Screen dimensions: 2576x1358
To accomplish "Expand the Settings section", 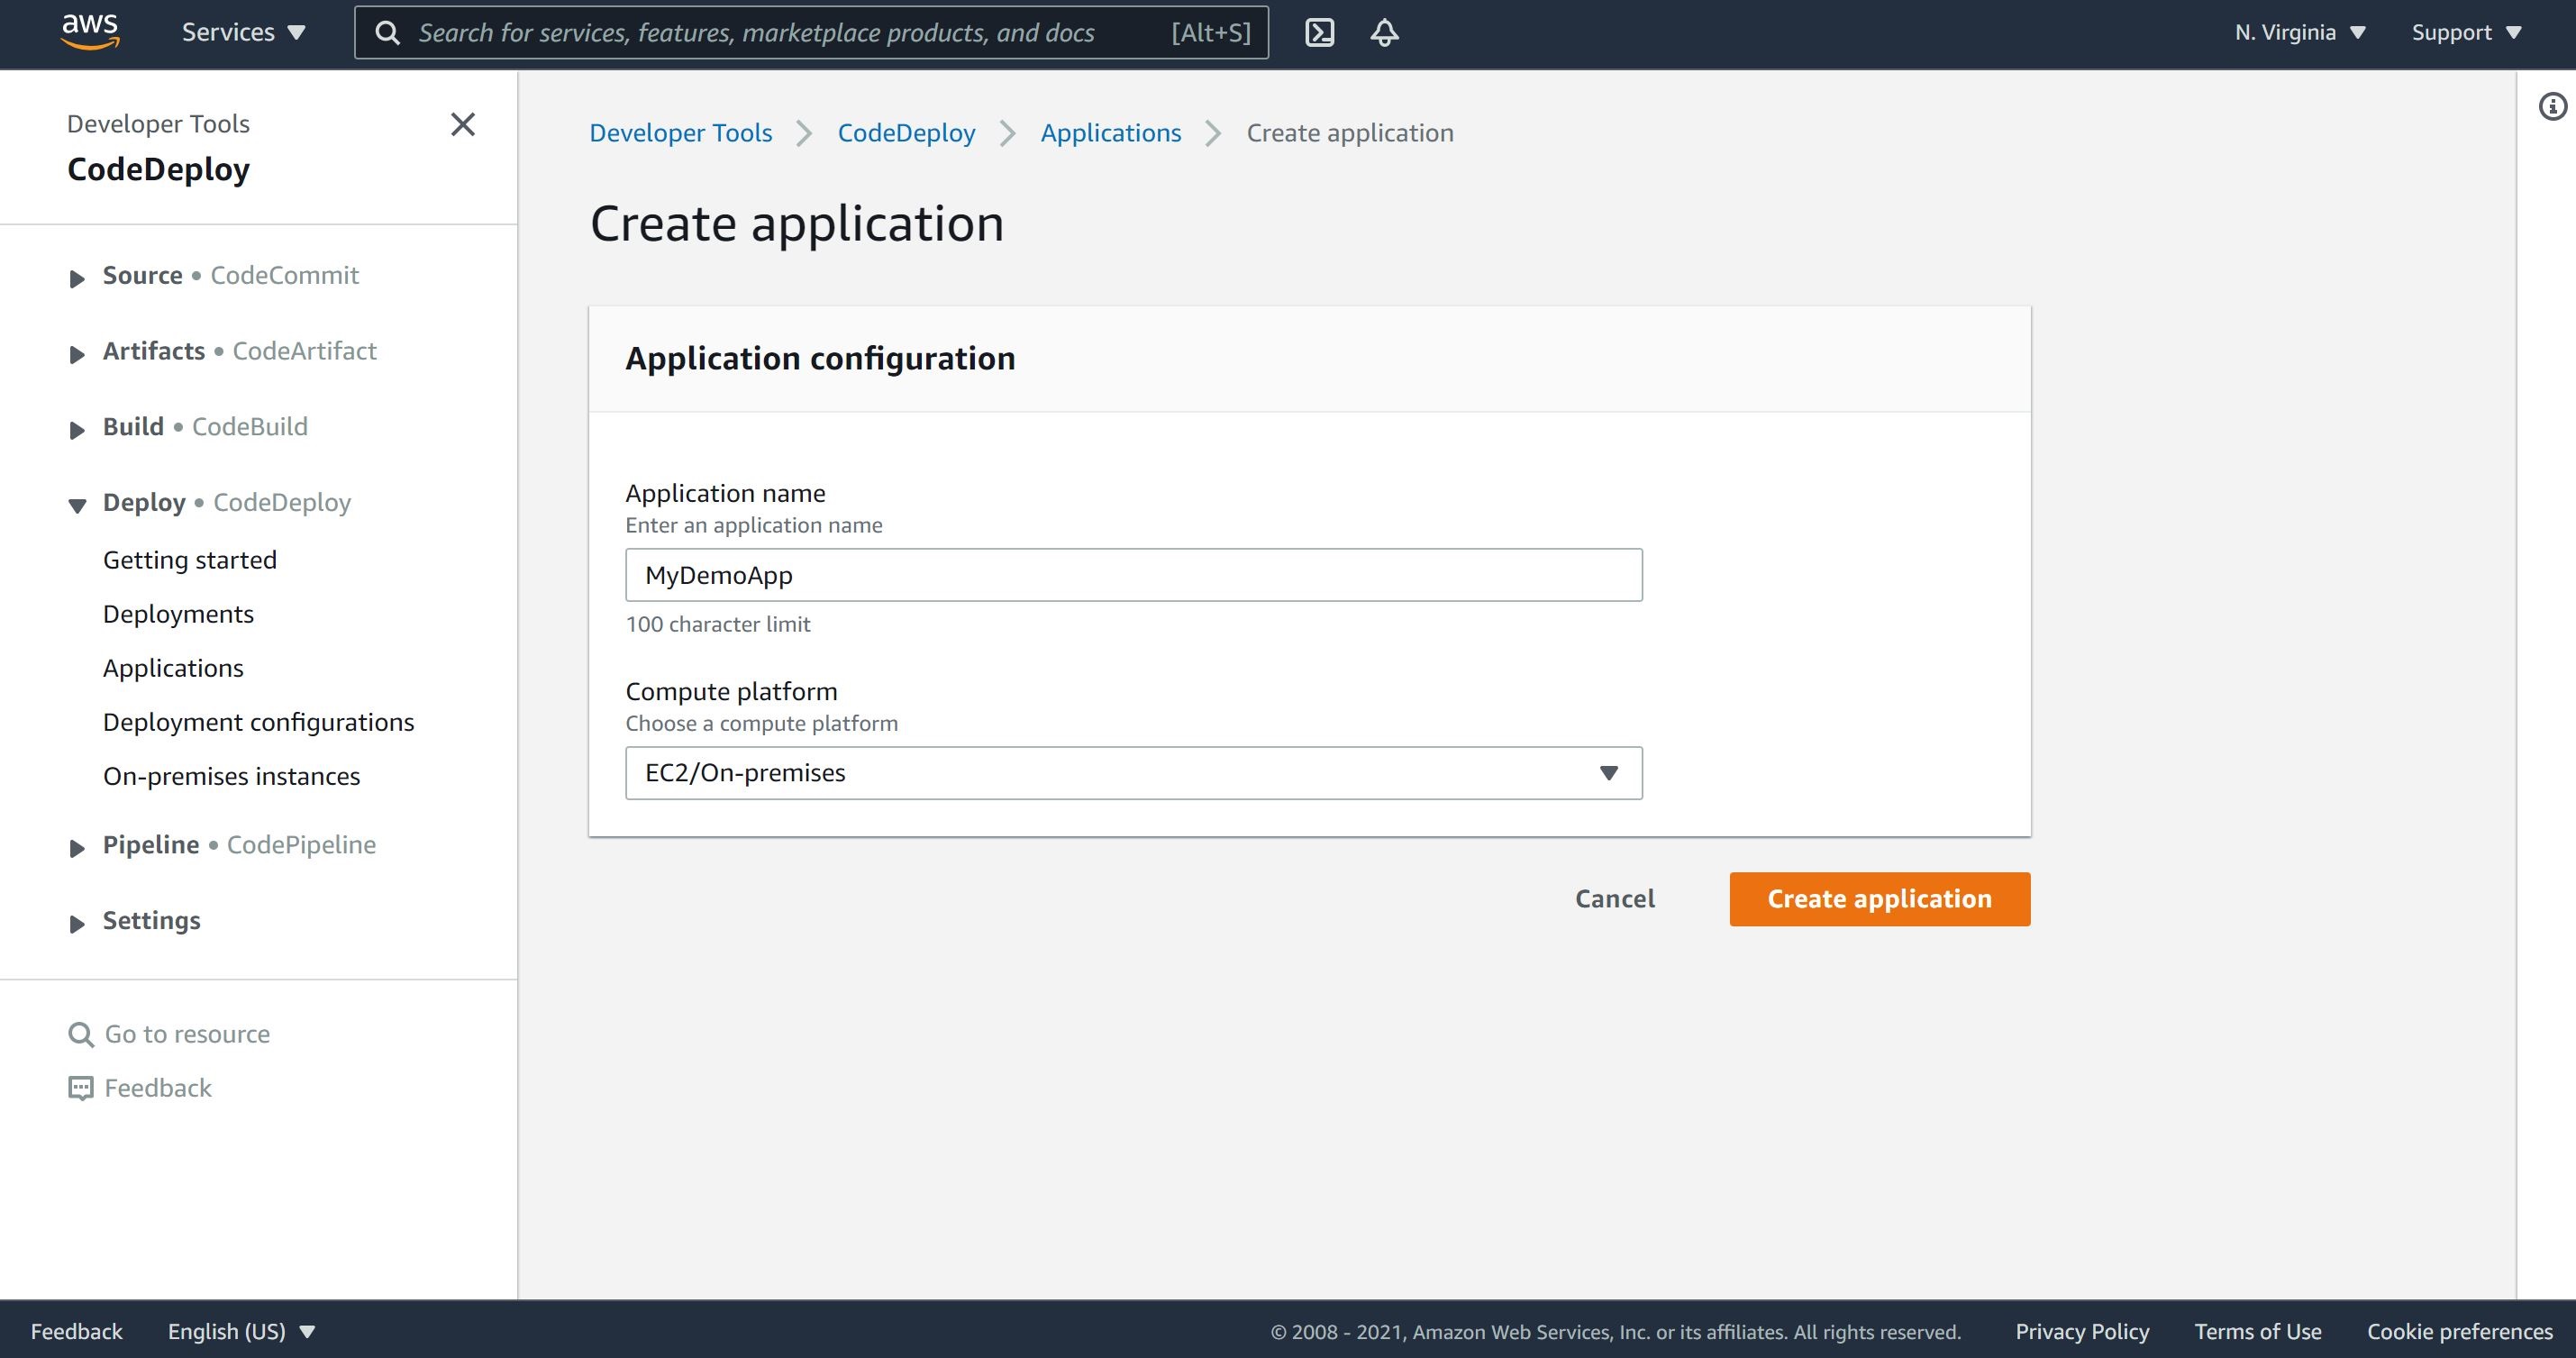I will click(77, 923).
